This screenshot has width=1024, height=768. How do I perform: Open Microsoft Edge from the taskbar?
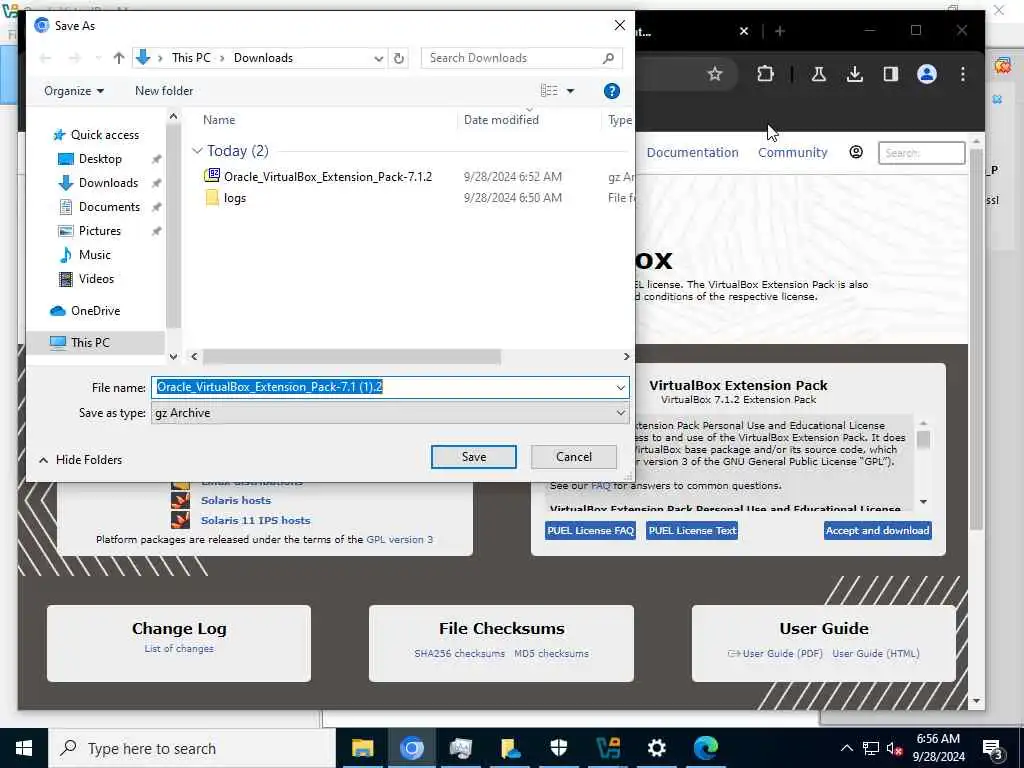(705, 748)
